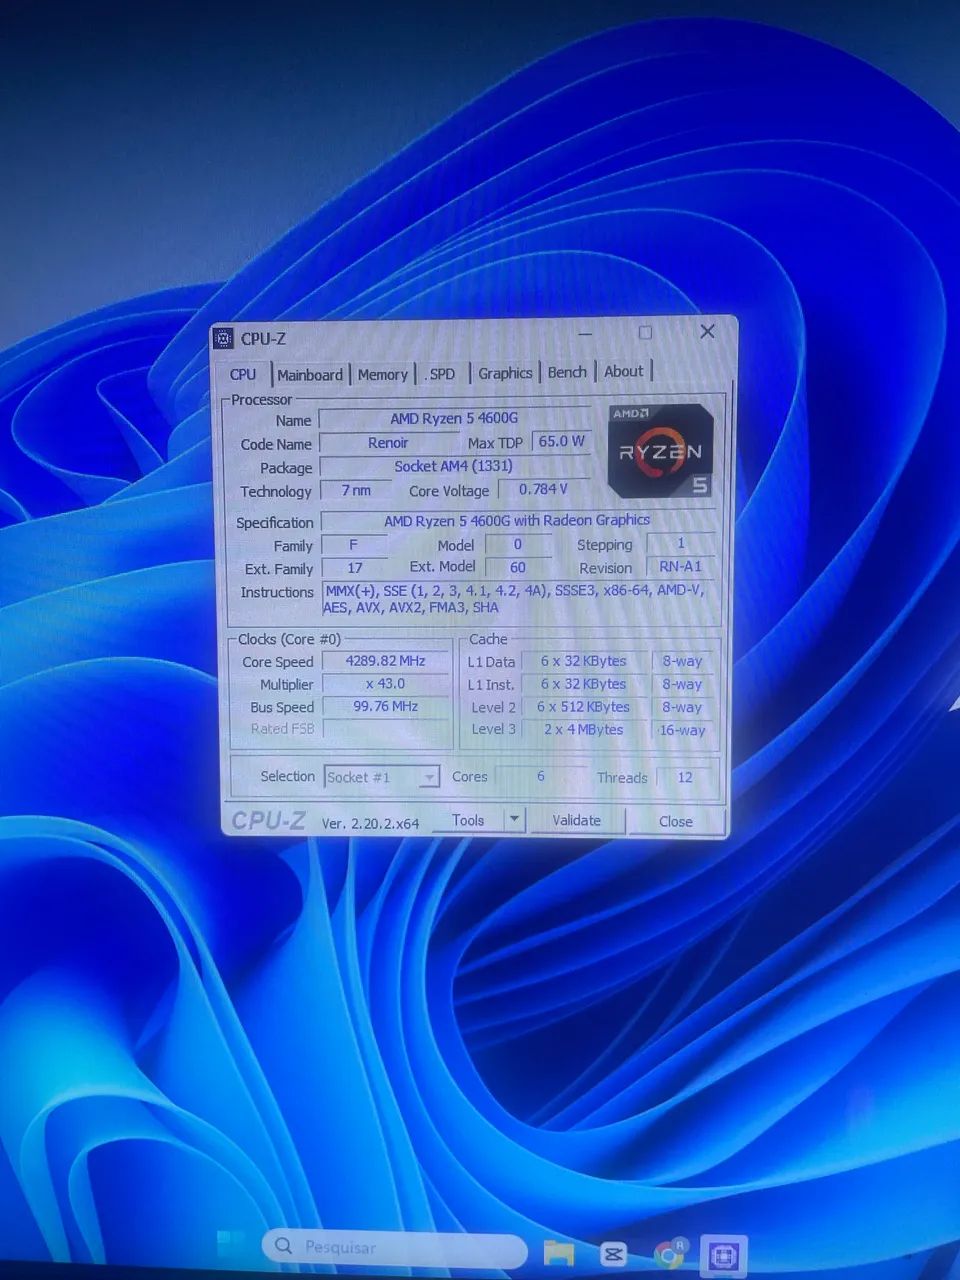Click the Max TDP value 65.0 W

click(561, 441)
